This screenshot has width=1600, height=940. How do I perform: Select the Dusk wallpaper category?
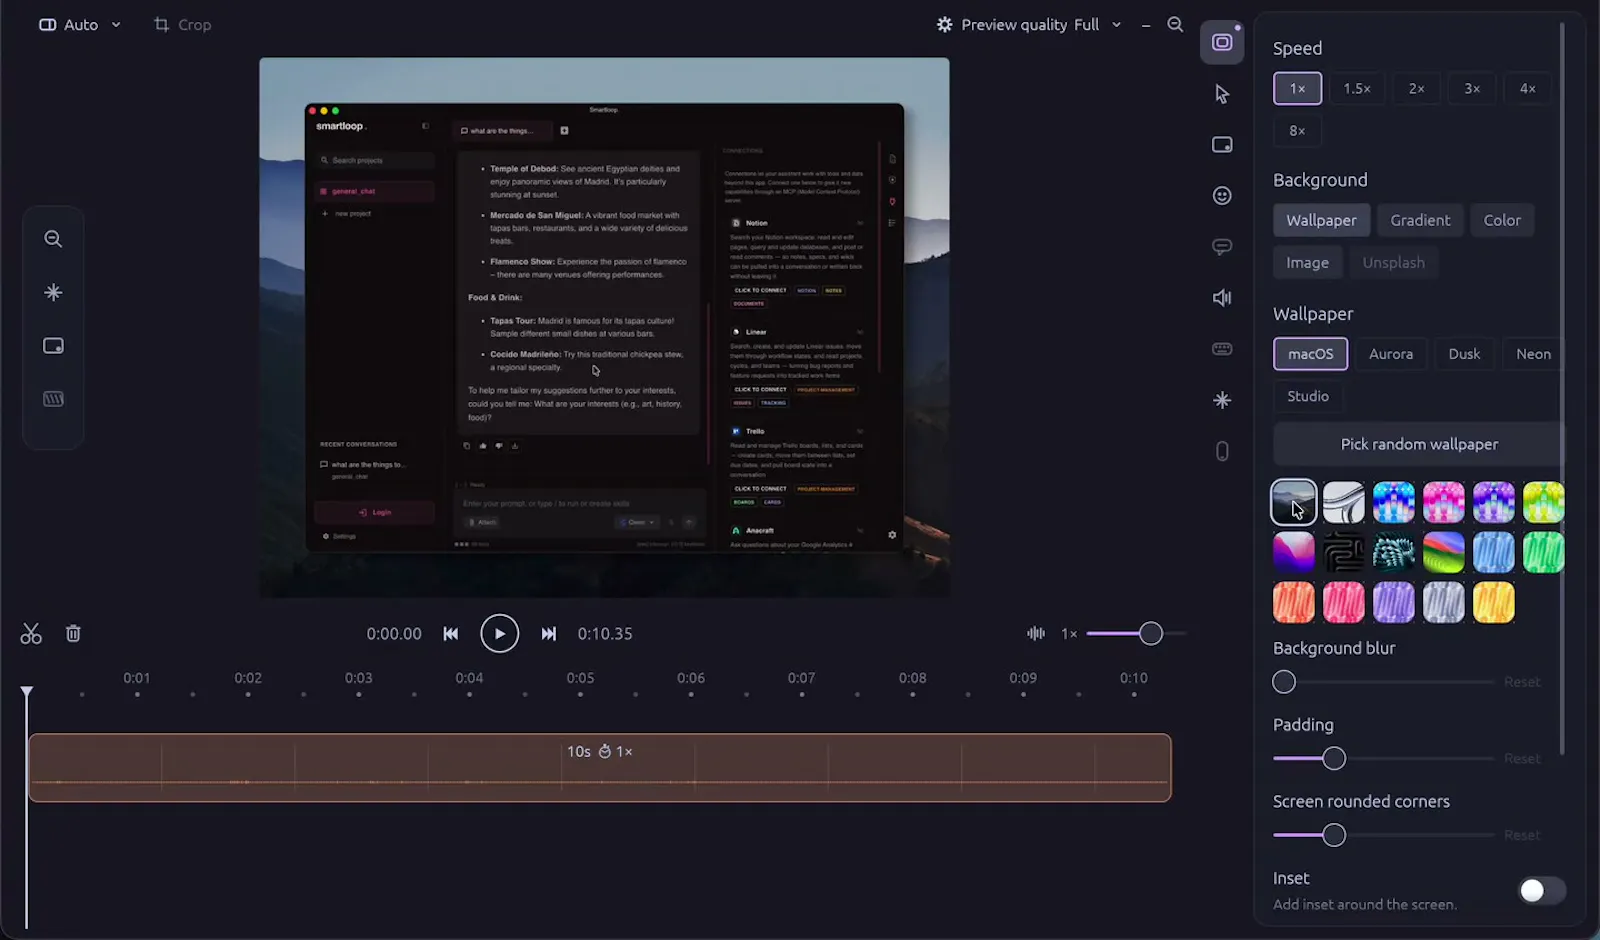pos(1464,355)
